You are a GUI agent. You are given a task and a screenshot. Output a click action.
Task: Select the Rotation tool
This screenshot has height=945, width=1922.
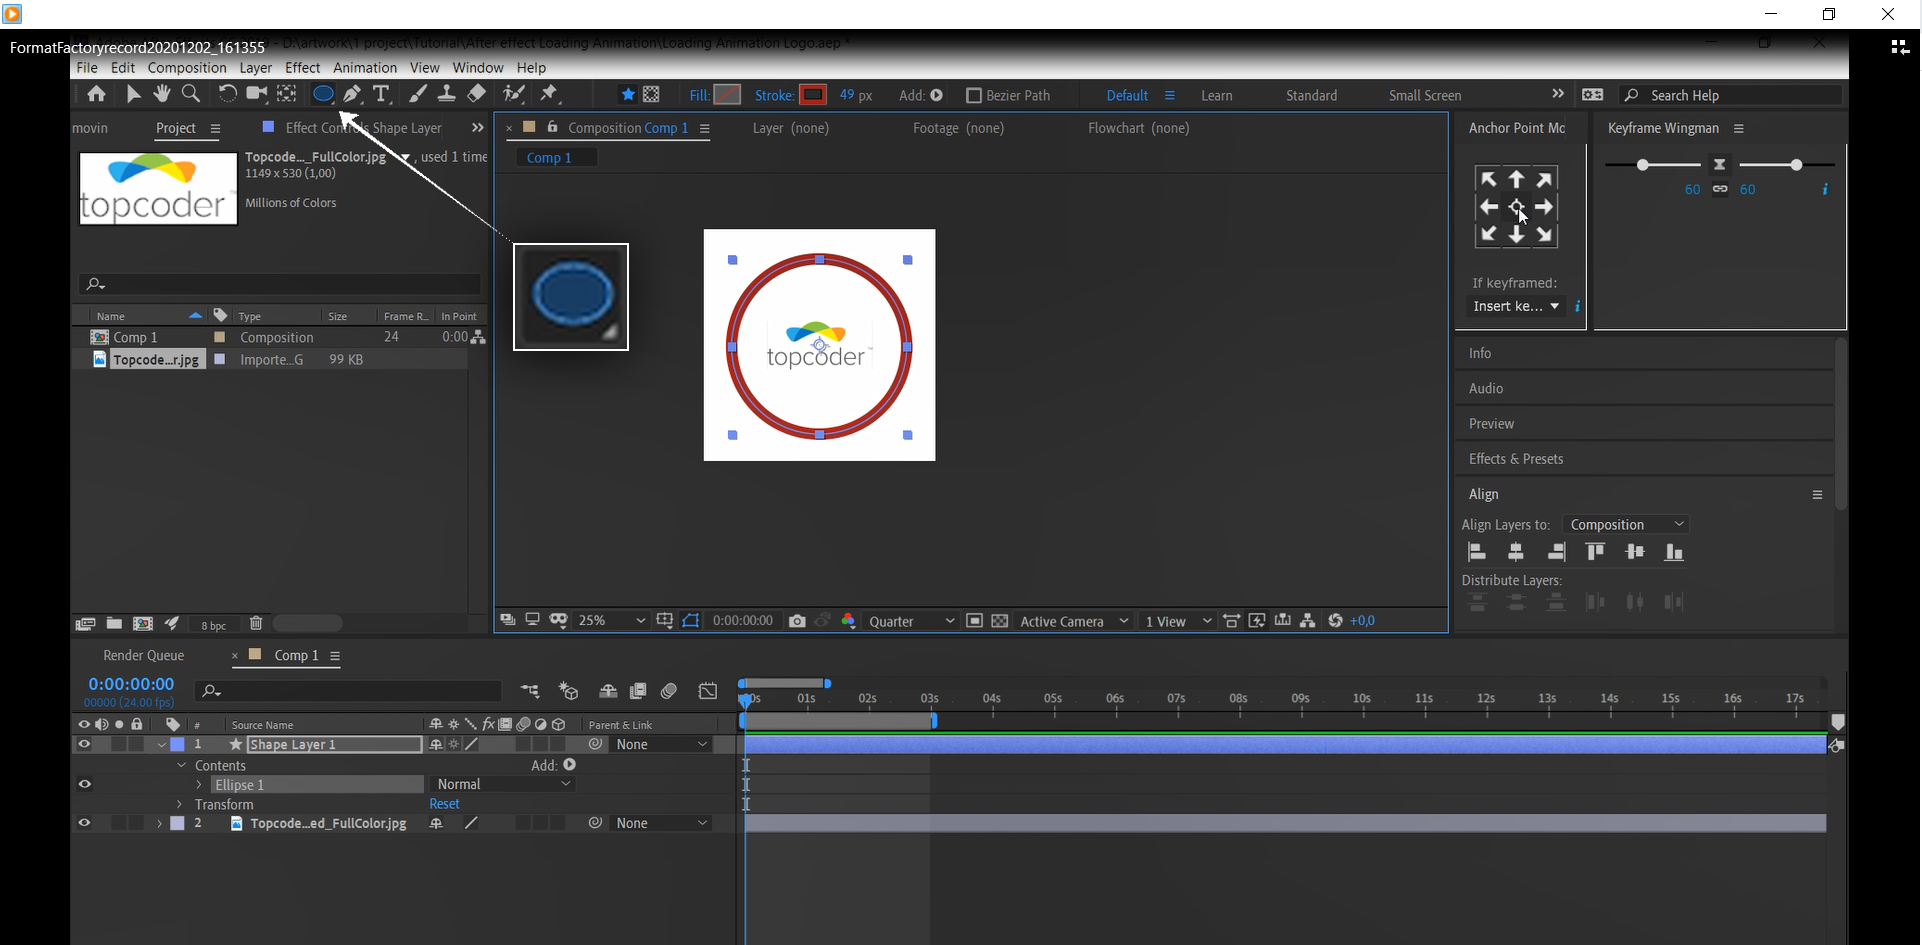[x=227, y=94]
